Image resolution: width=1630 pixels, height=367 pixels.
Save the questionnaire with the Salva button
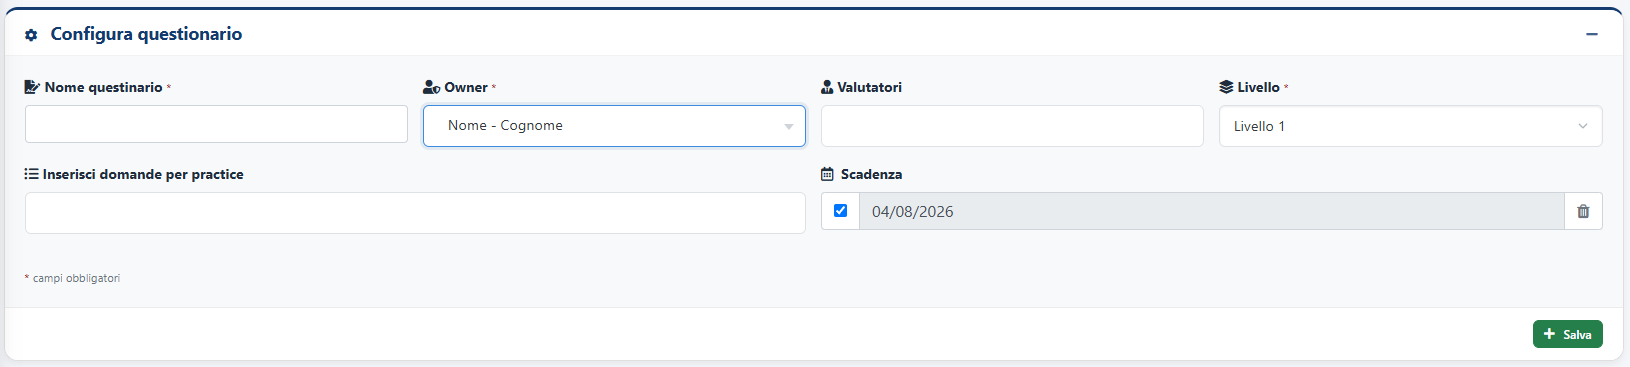point(1567,334)
